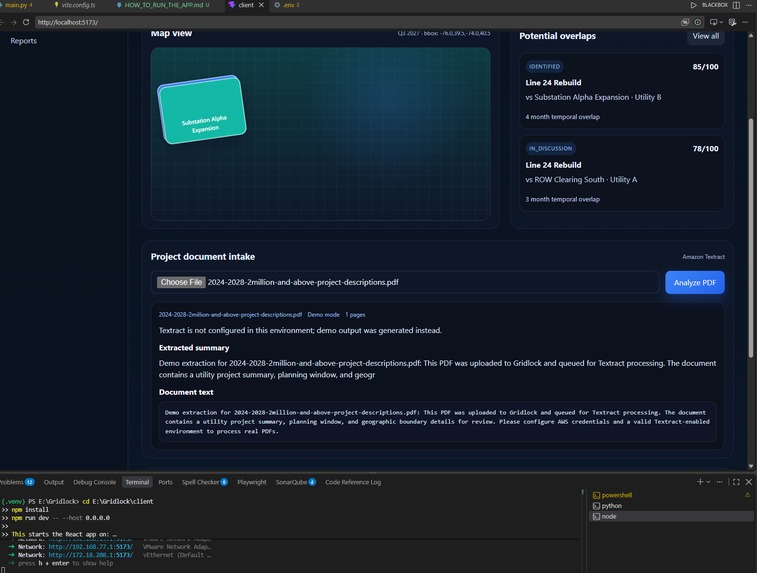Image resolution: width=757 pixels, height=573 pixels.
Task: Click the circular target icon in address bar
Action: point(698,22)
